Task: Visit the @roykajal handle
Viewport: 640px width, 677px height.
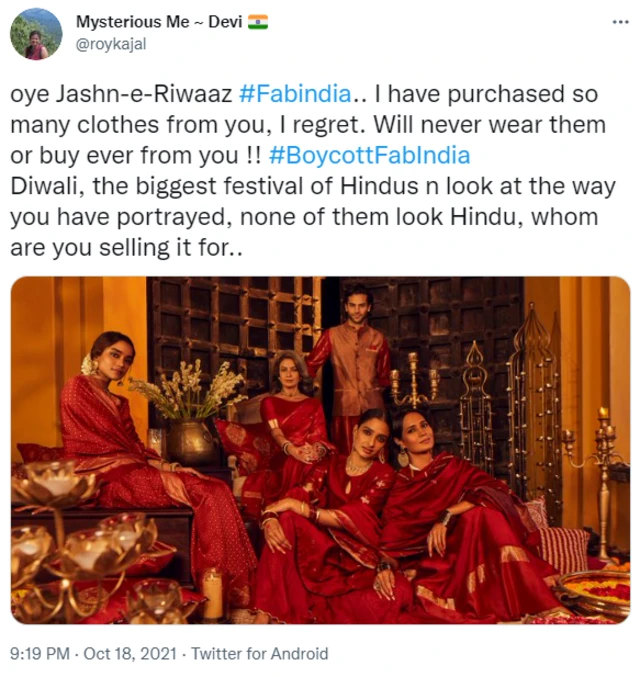Action: click(x=108, y=43)
